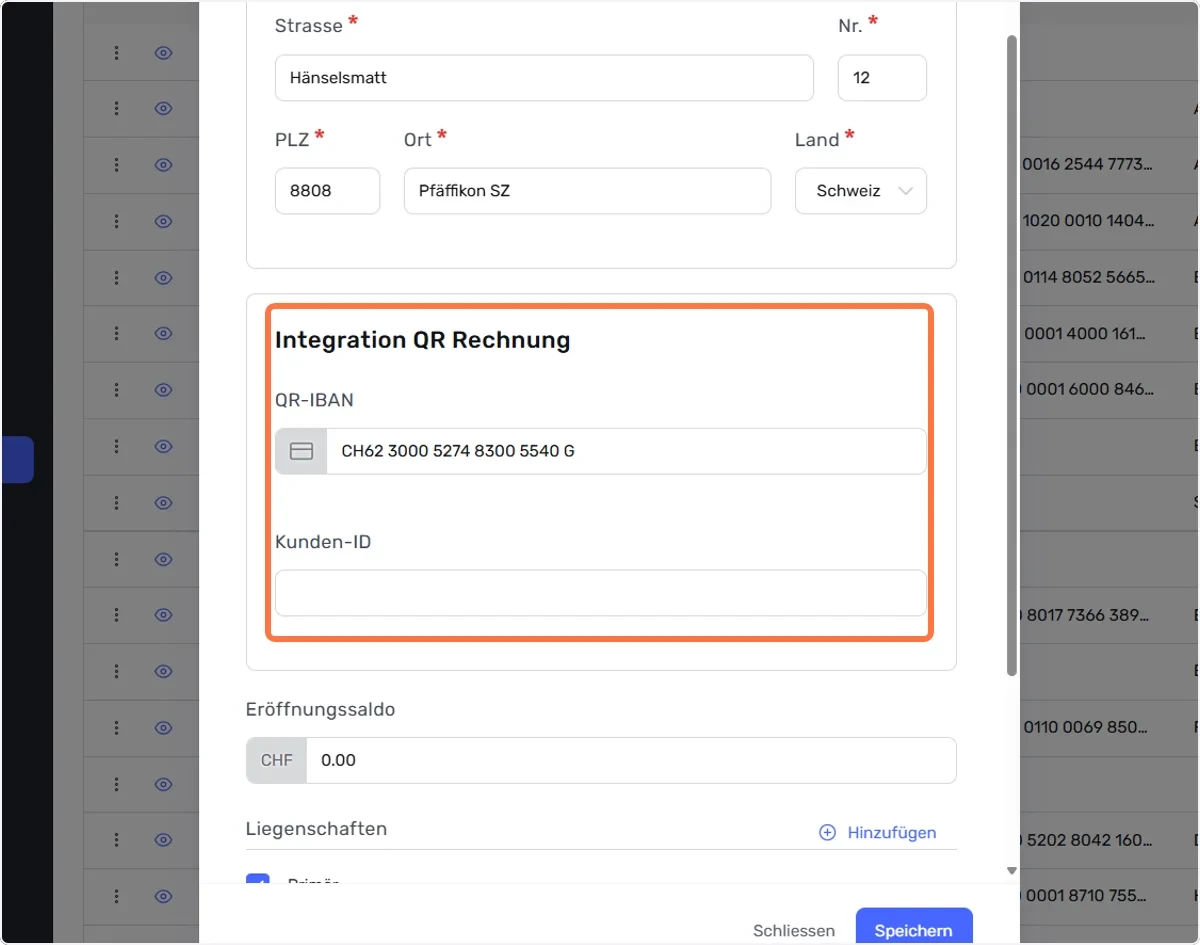The width and height of the screenshot is (1200, 945).
Task: Open the three-dot menu in the 0001 8710 755 row
Action: tap(117, 896)
